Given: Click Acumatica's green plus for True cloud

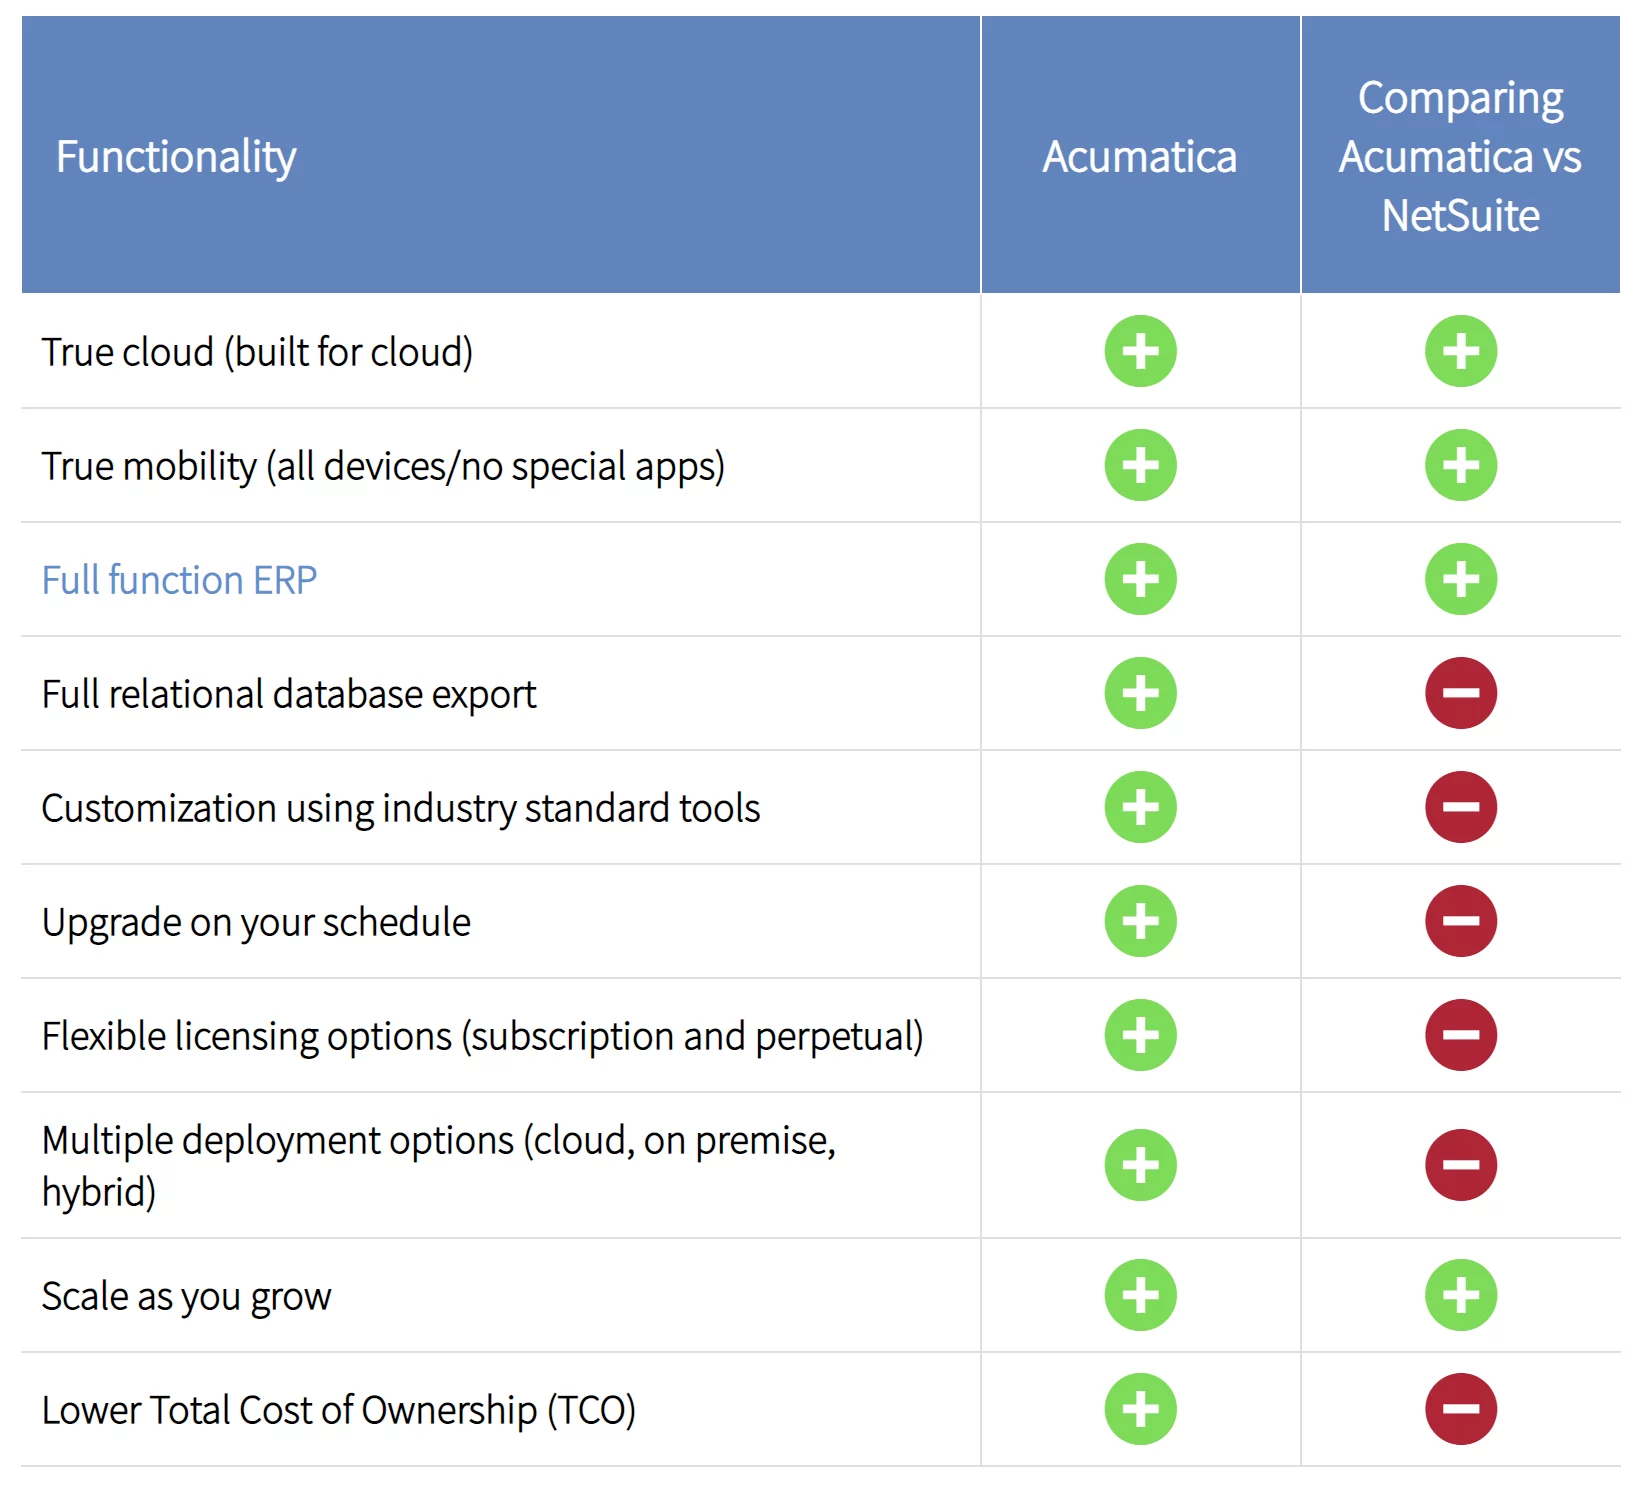Looking at the screenshot, I should [1140, 351].
